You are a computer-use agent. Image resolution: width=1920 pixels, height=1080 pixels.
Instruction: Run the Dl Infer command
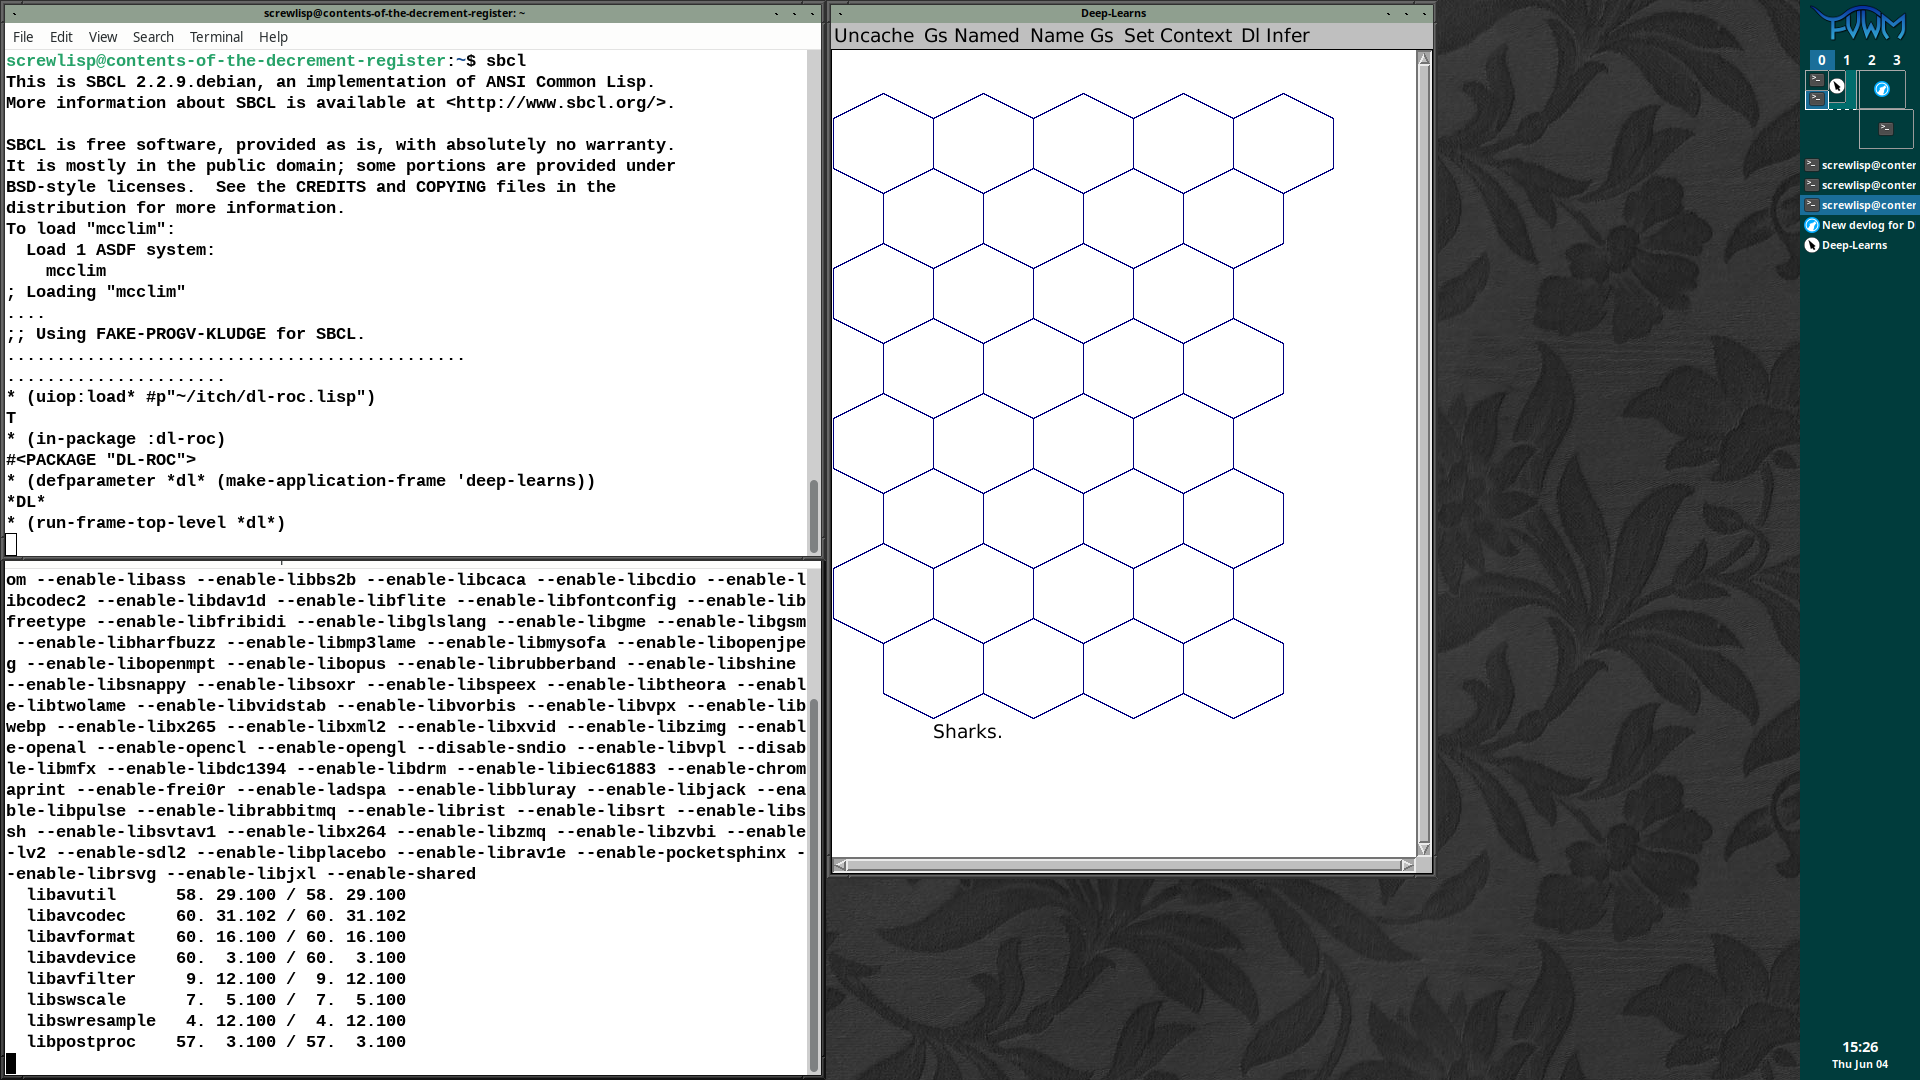[1275, 36]
